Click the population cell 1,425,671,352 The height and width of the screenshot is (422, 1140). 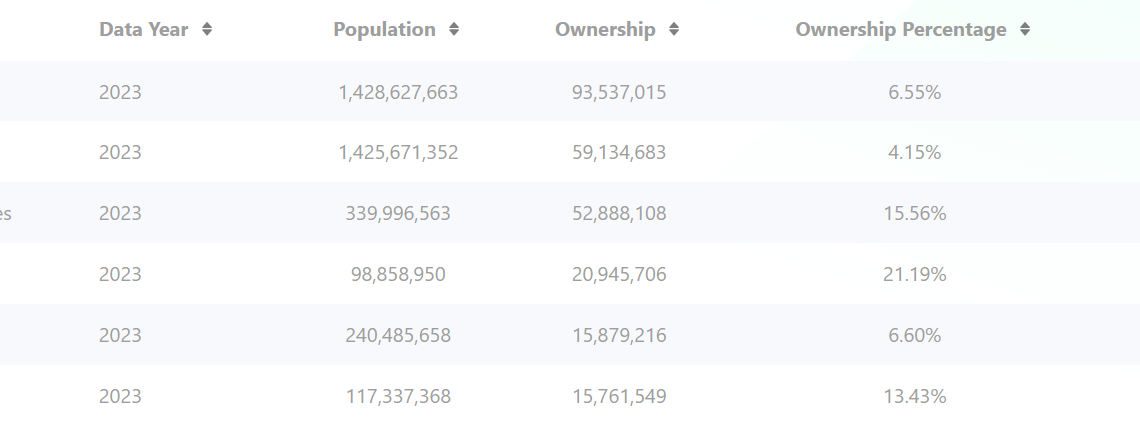(398, 153)
